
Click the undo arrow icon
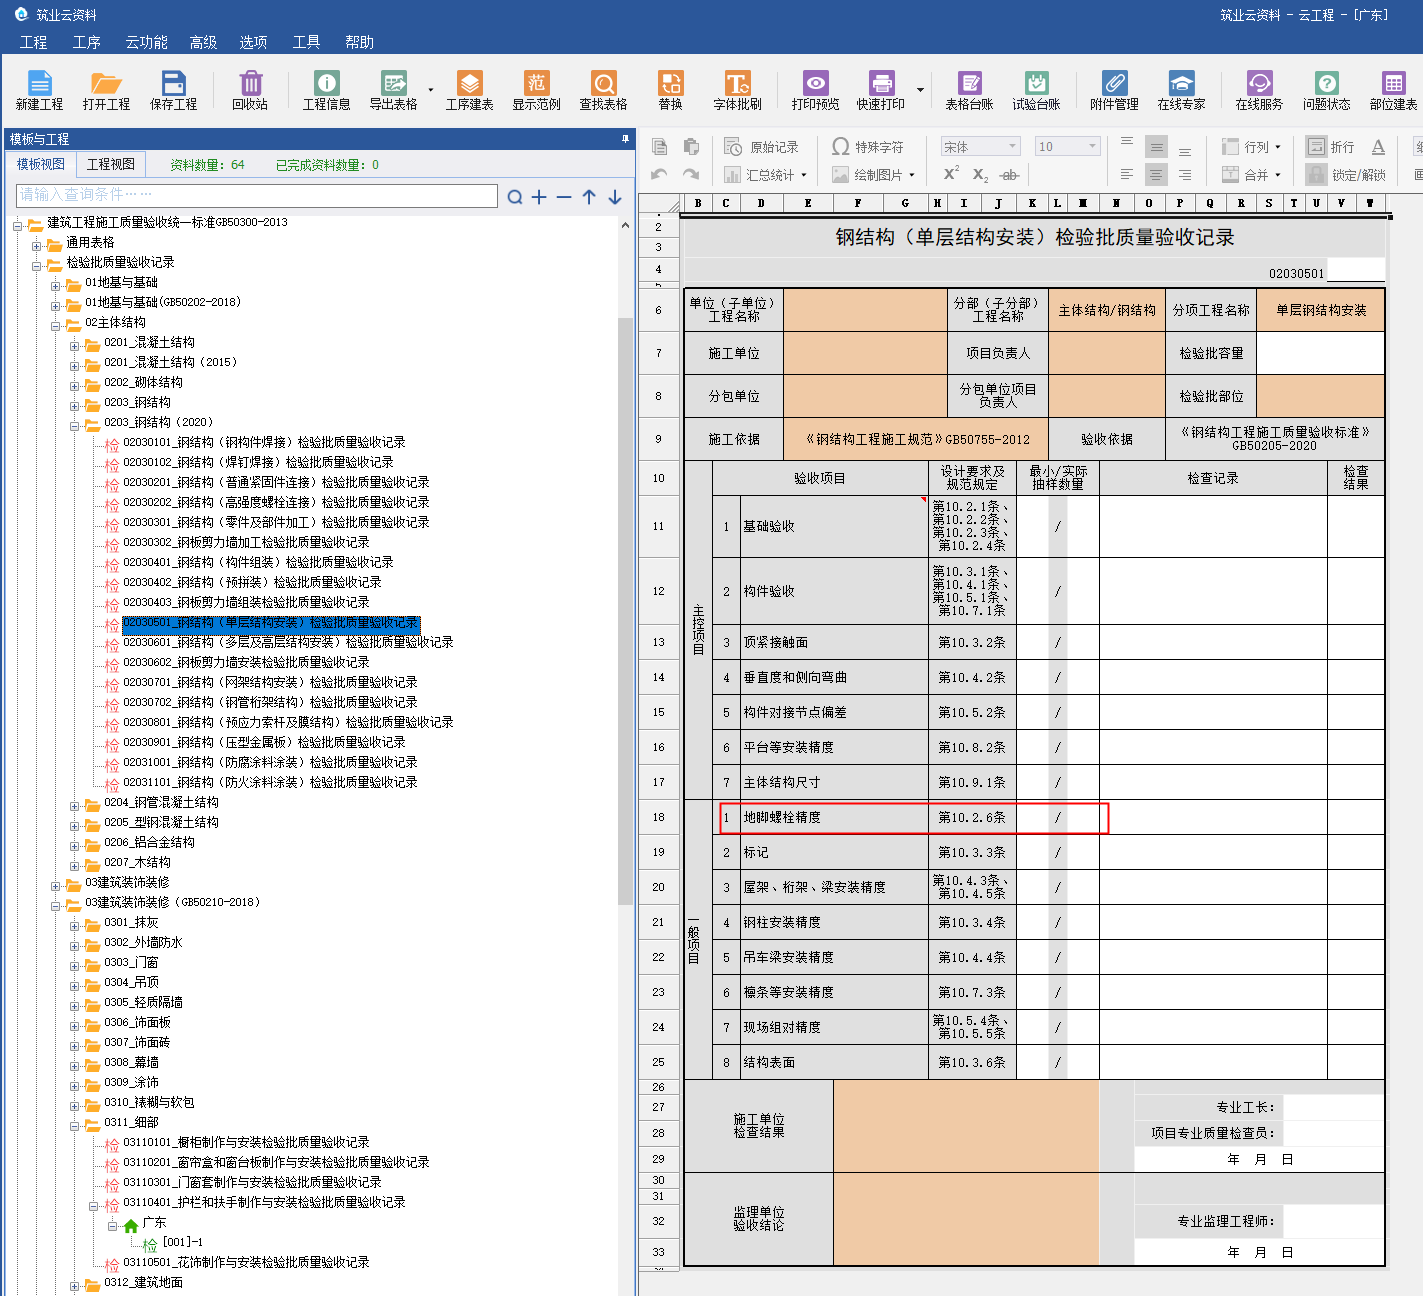click(659, 174)
